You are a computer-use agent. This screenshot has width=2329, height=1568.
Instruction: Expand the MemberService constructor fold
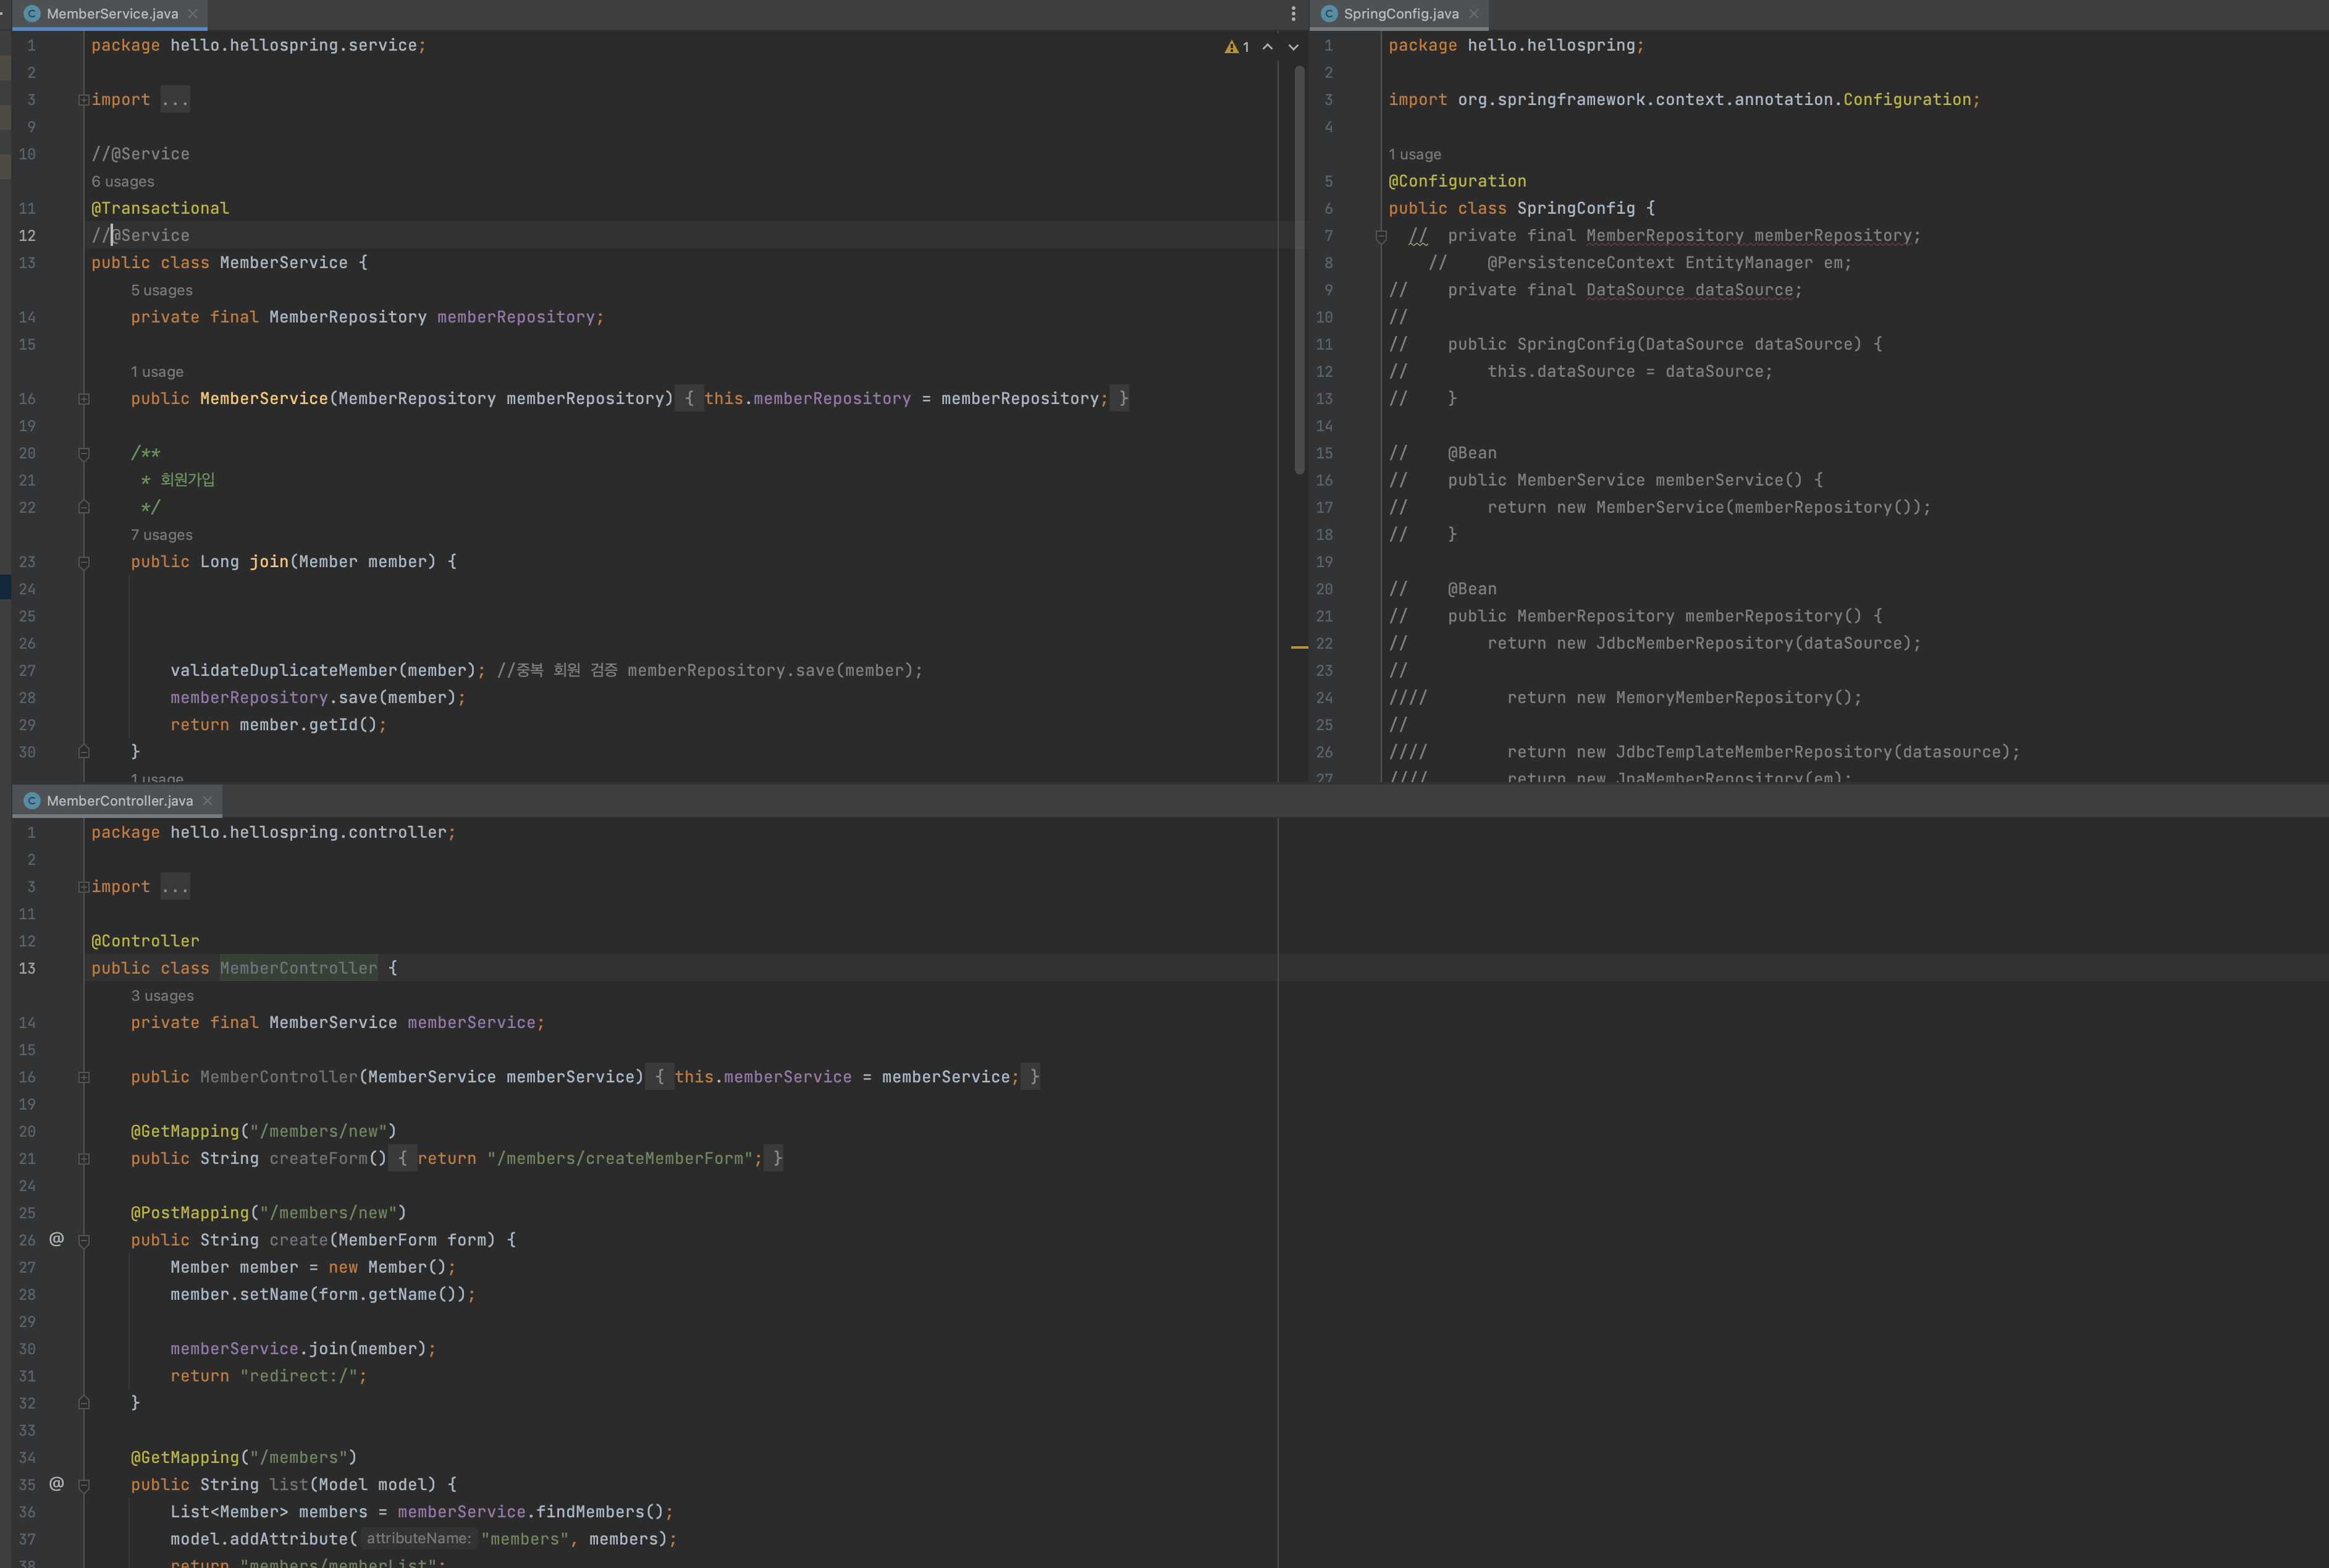pyautogui.click(x=84, y=399)
